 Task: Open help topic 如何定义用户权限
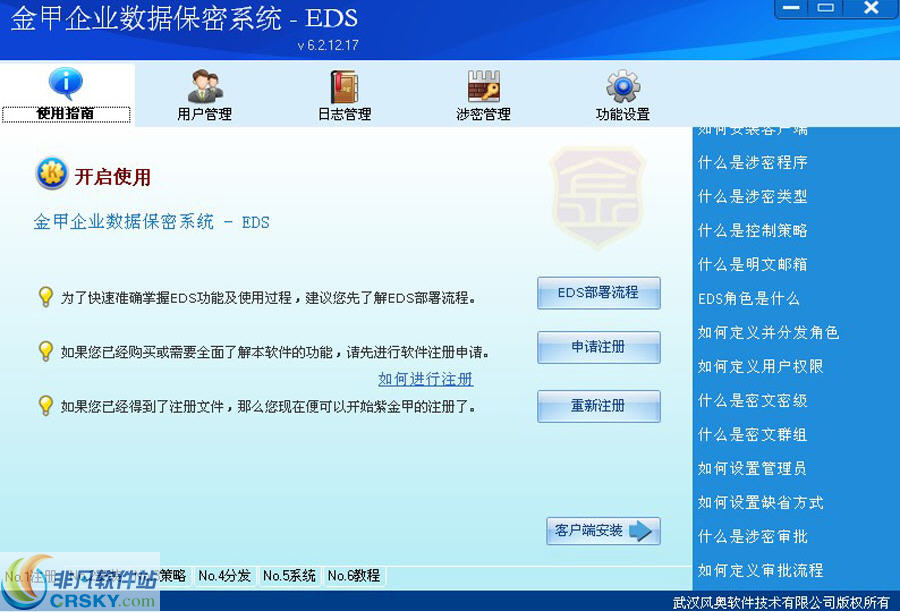[761, 366]
